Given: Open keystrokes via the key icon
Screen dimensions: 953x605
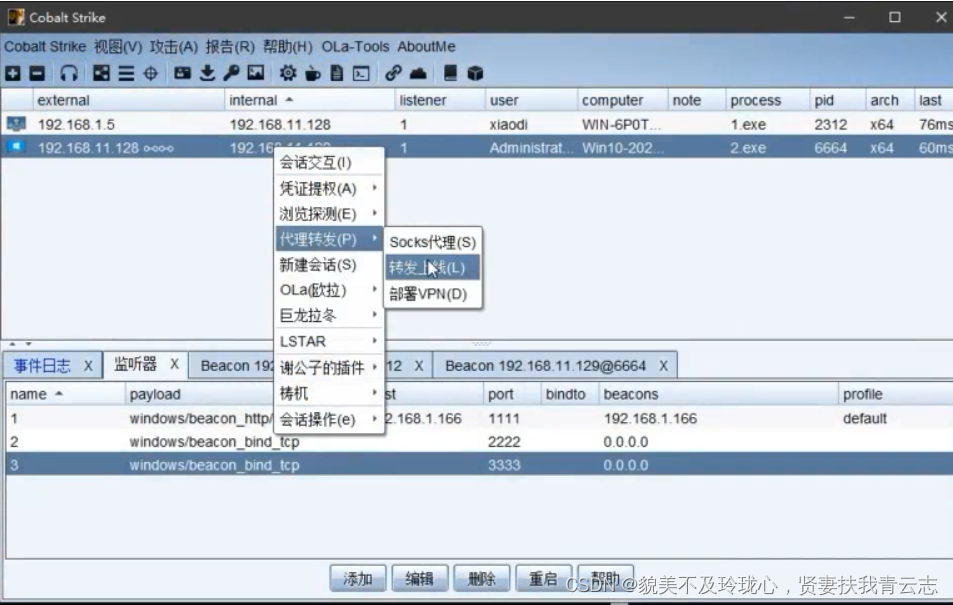Looking at the screenshot, I should pyautogui.click(x=232, y=74).
